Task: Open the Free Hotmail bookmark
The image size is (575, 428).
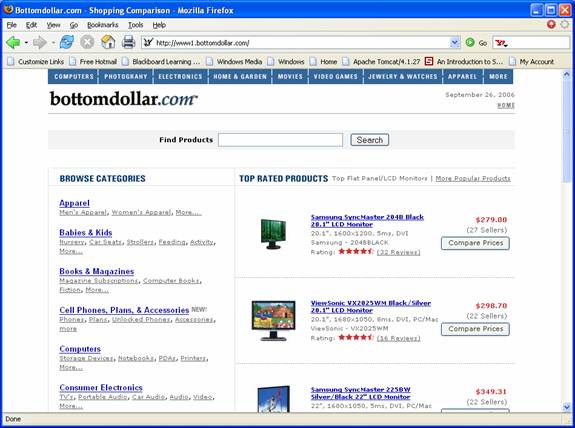Action: 93,62
